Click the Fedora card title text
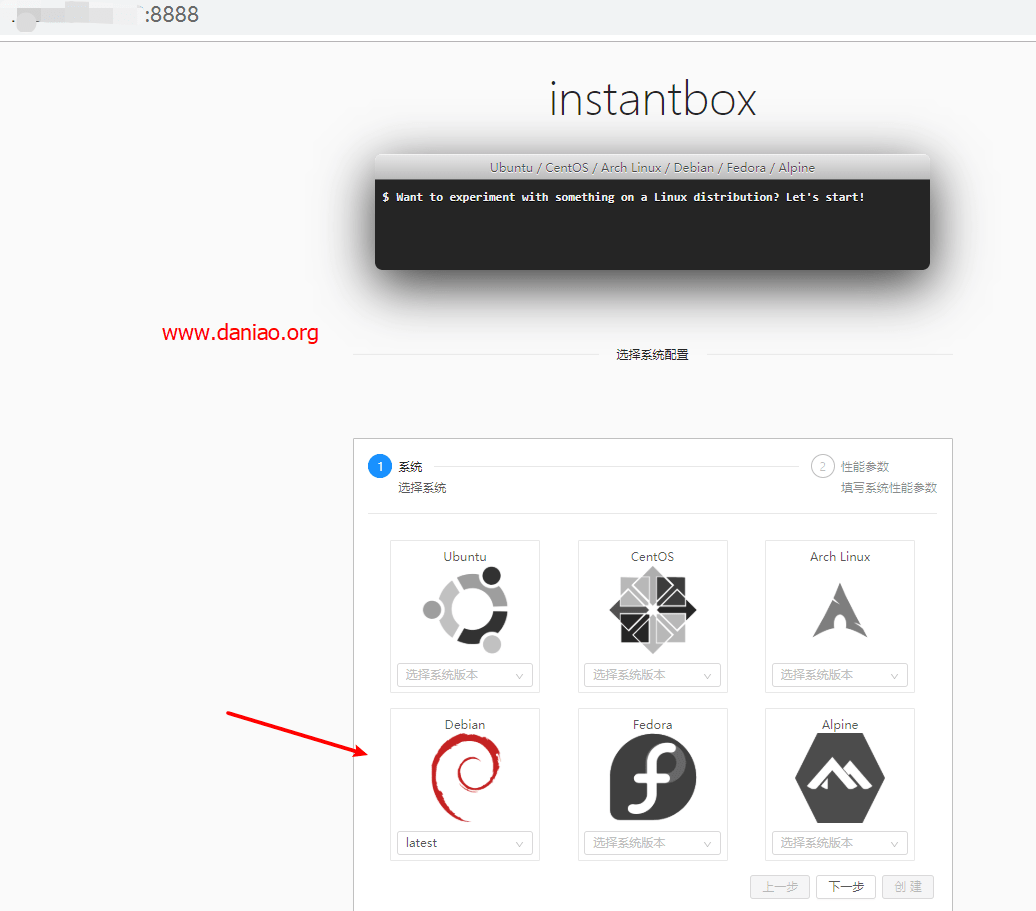 coord(653,725)
